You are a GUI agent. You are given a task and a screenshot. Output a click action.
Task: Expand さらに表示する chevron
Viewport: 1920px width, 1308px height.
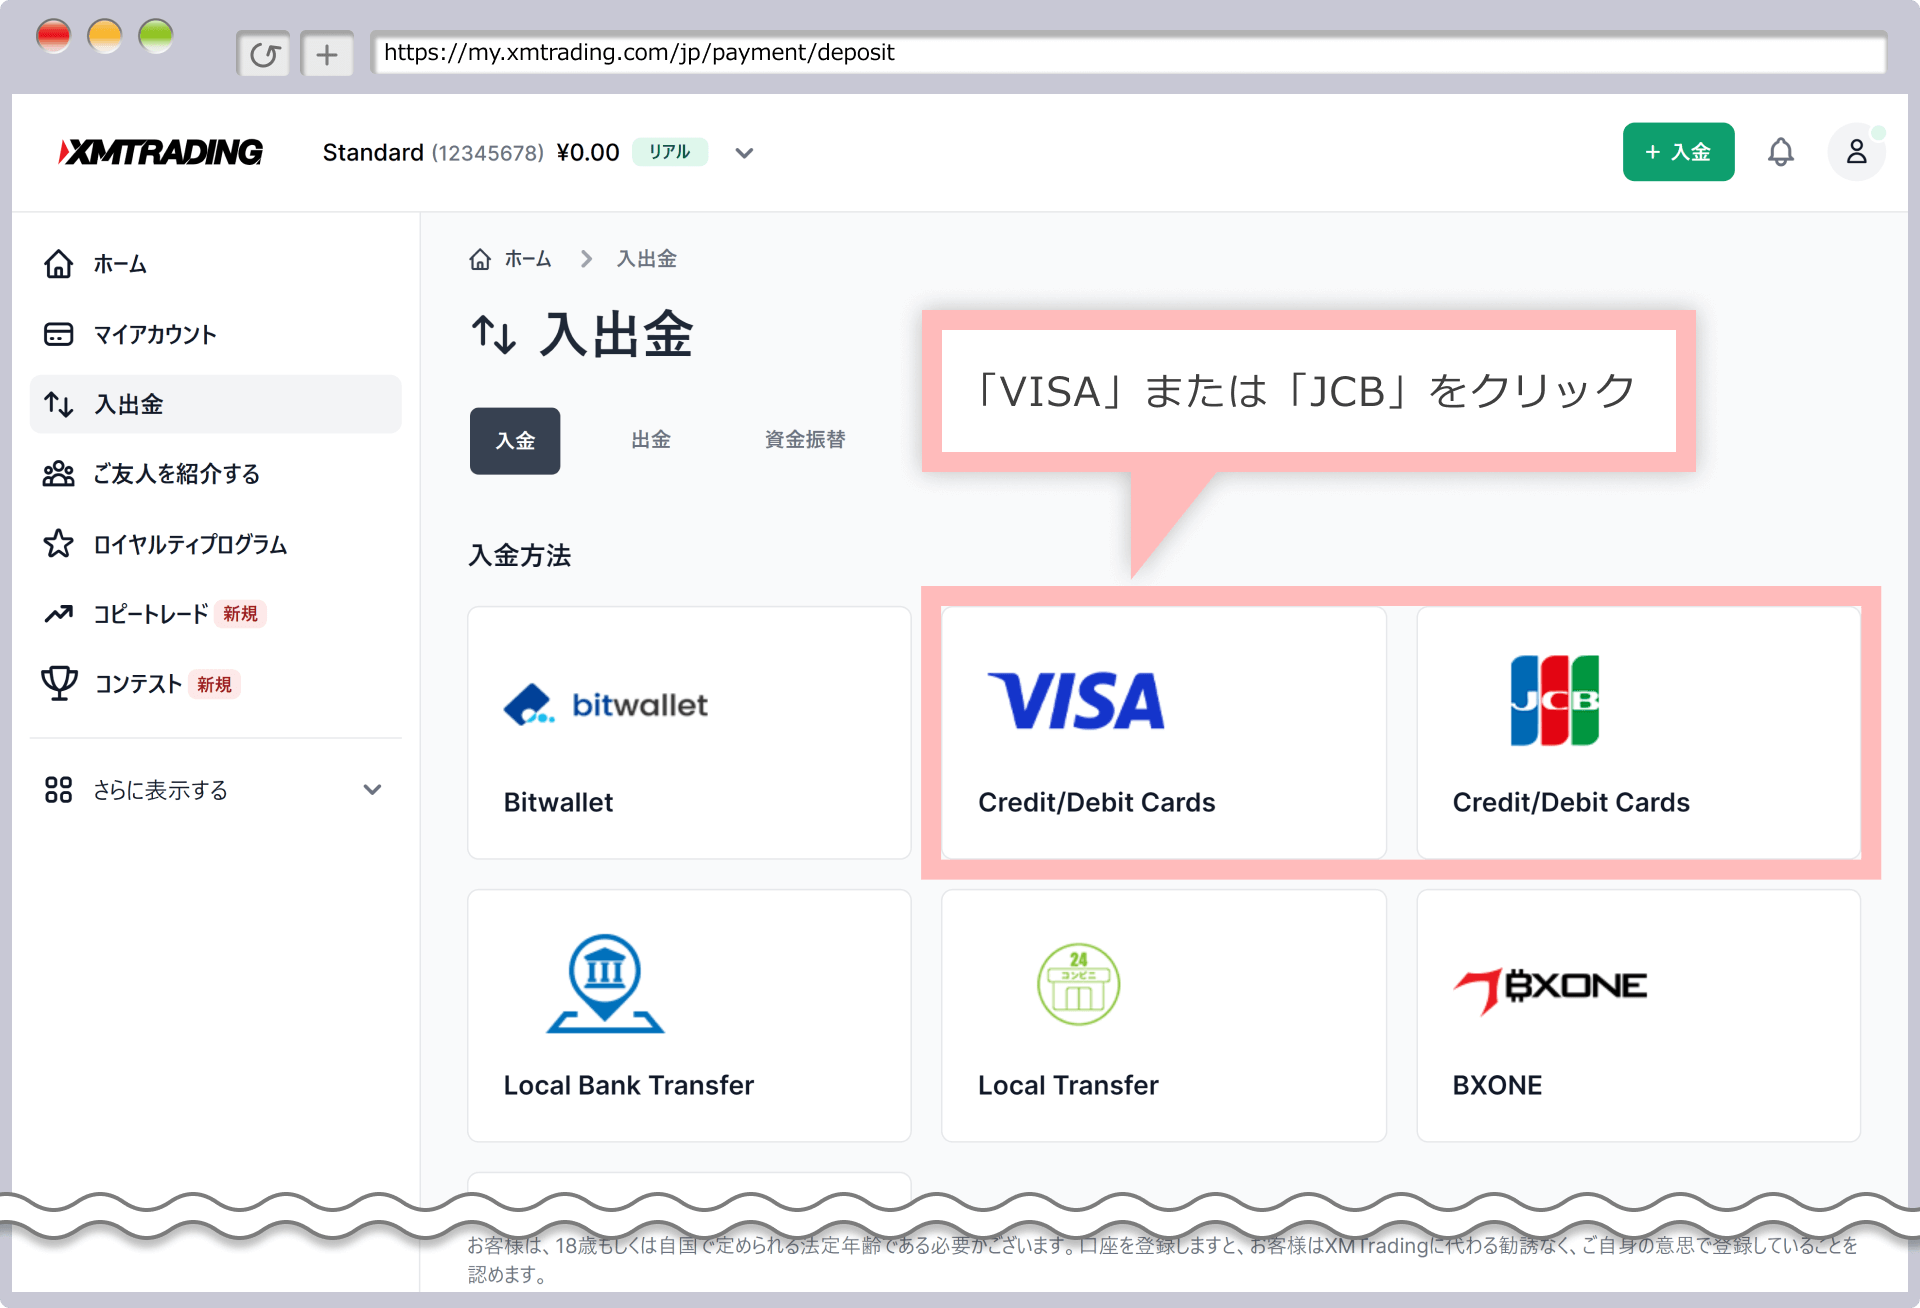click(x=372, y=790)
